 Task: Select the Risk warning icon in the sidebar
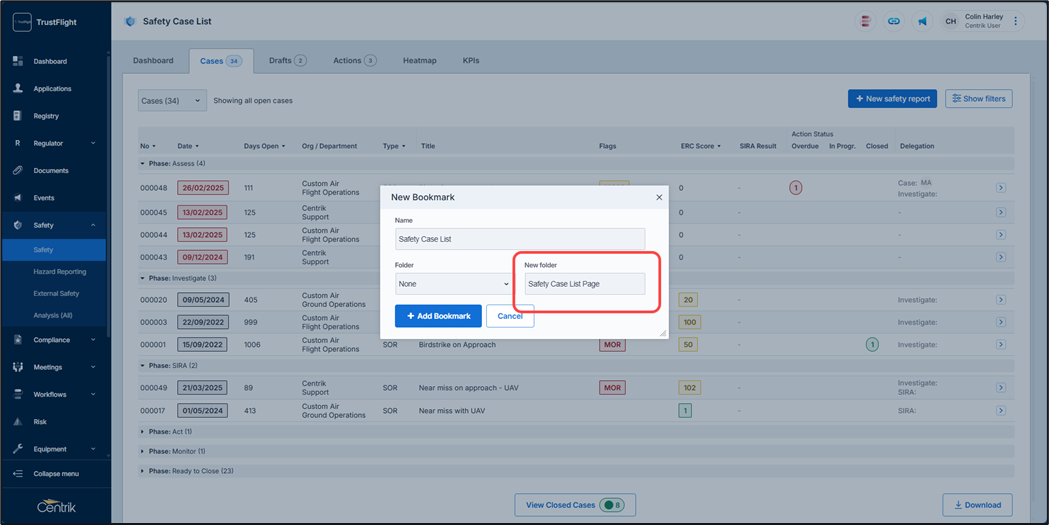point(18,422)
